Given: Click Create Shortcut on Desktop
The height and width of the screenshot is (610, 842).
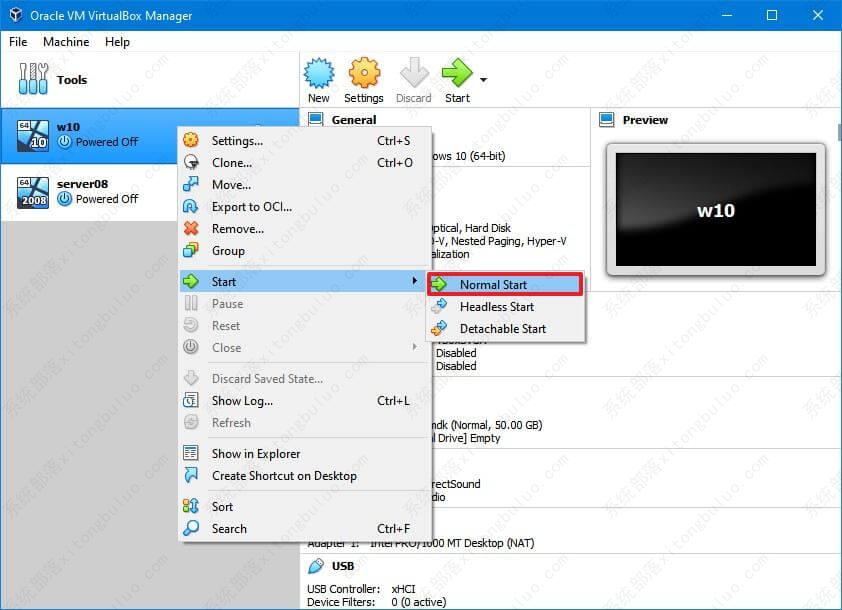Looking at the screenshot, I should 284,476.
